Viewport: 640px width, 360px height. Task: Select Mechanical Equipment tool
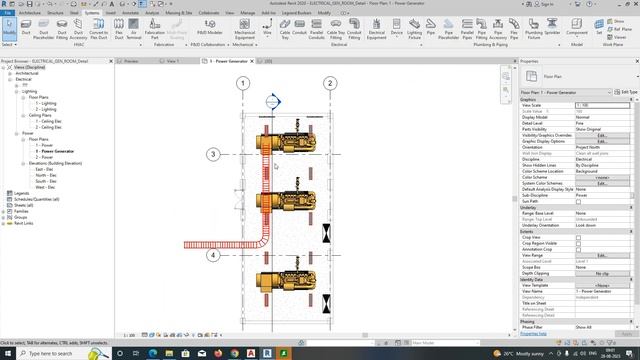pyautogui.click(x=244, y=29)
